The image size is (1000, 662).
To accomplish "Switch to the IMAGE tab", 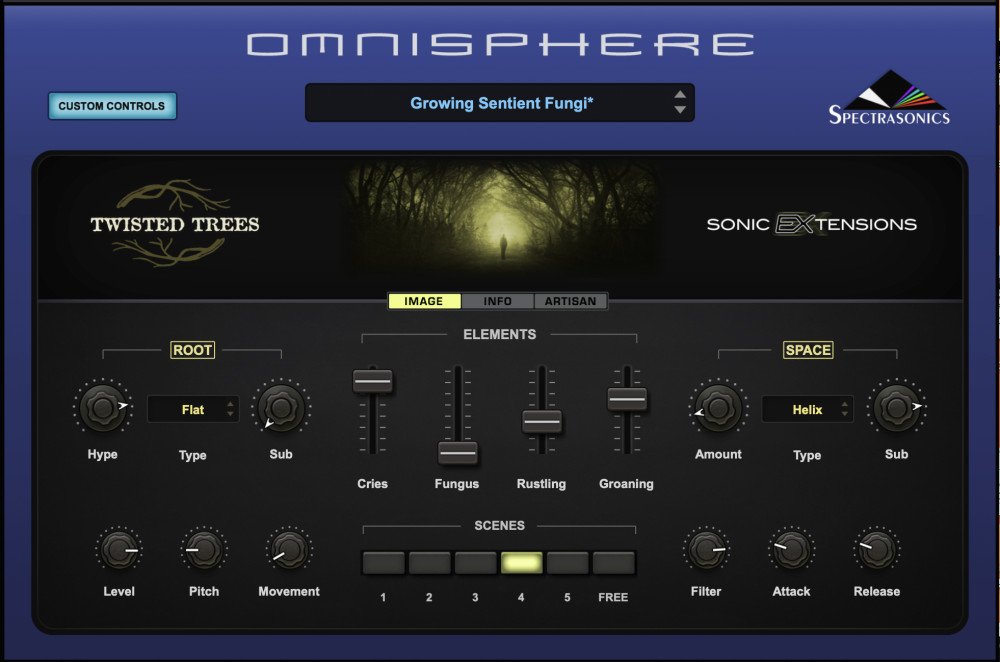I will point(424,301).
